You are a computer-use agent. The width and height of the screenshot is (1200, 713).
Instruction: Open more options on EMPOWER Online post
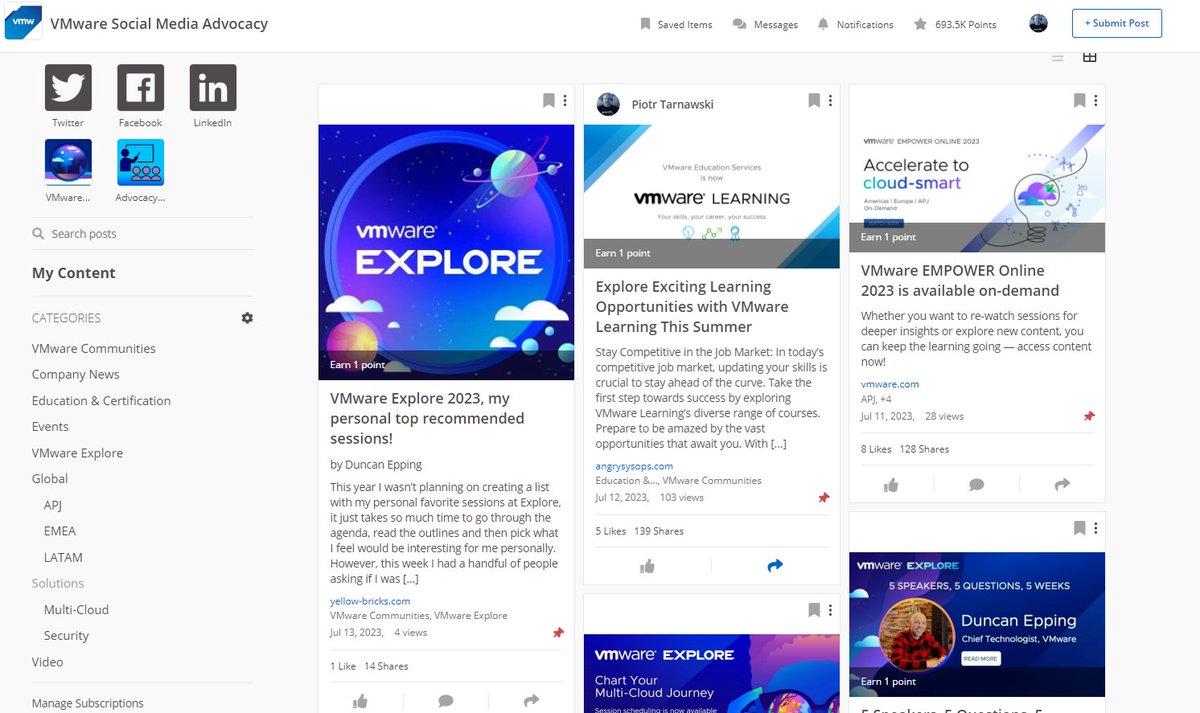[1095, 101]
